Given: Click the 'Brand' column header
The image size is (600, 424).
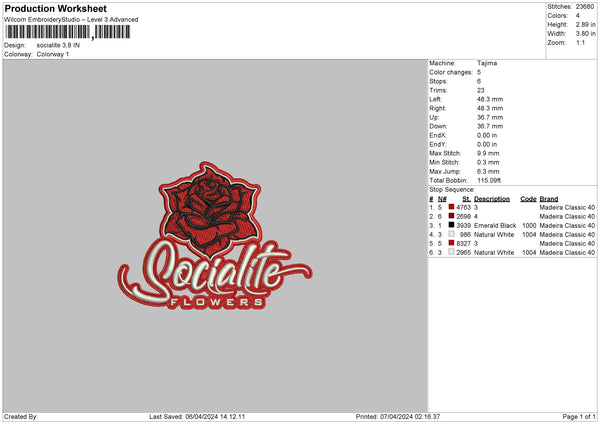Looking at the screenshot, I should [549, 199].
